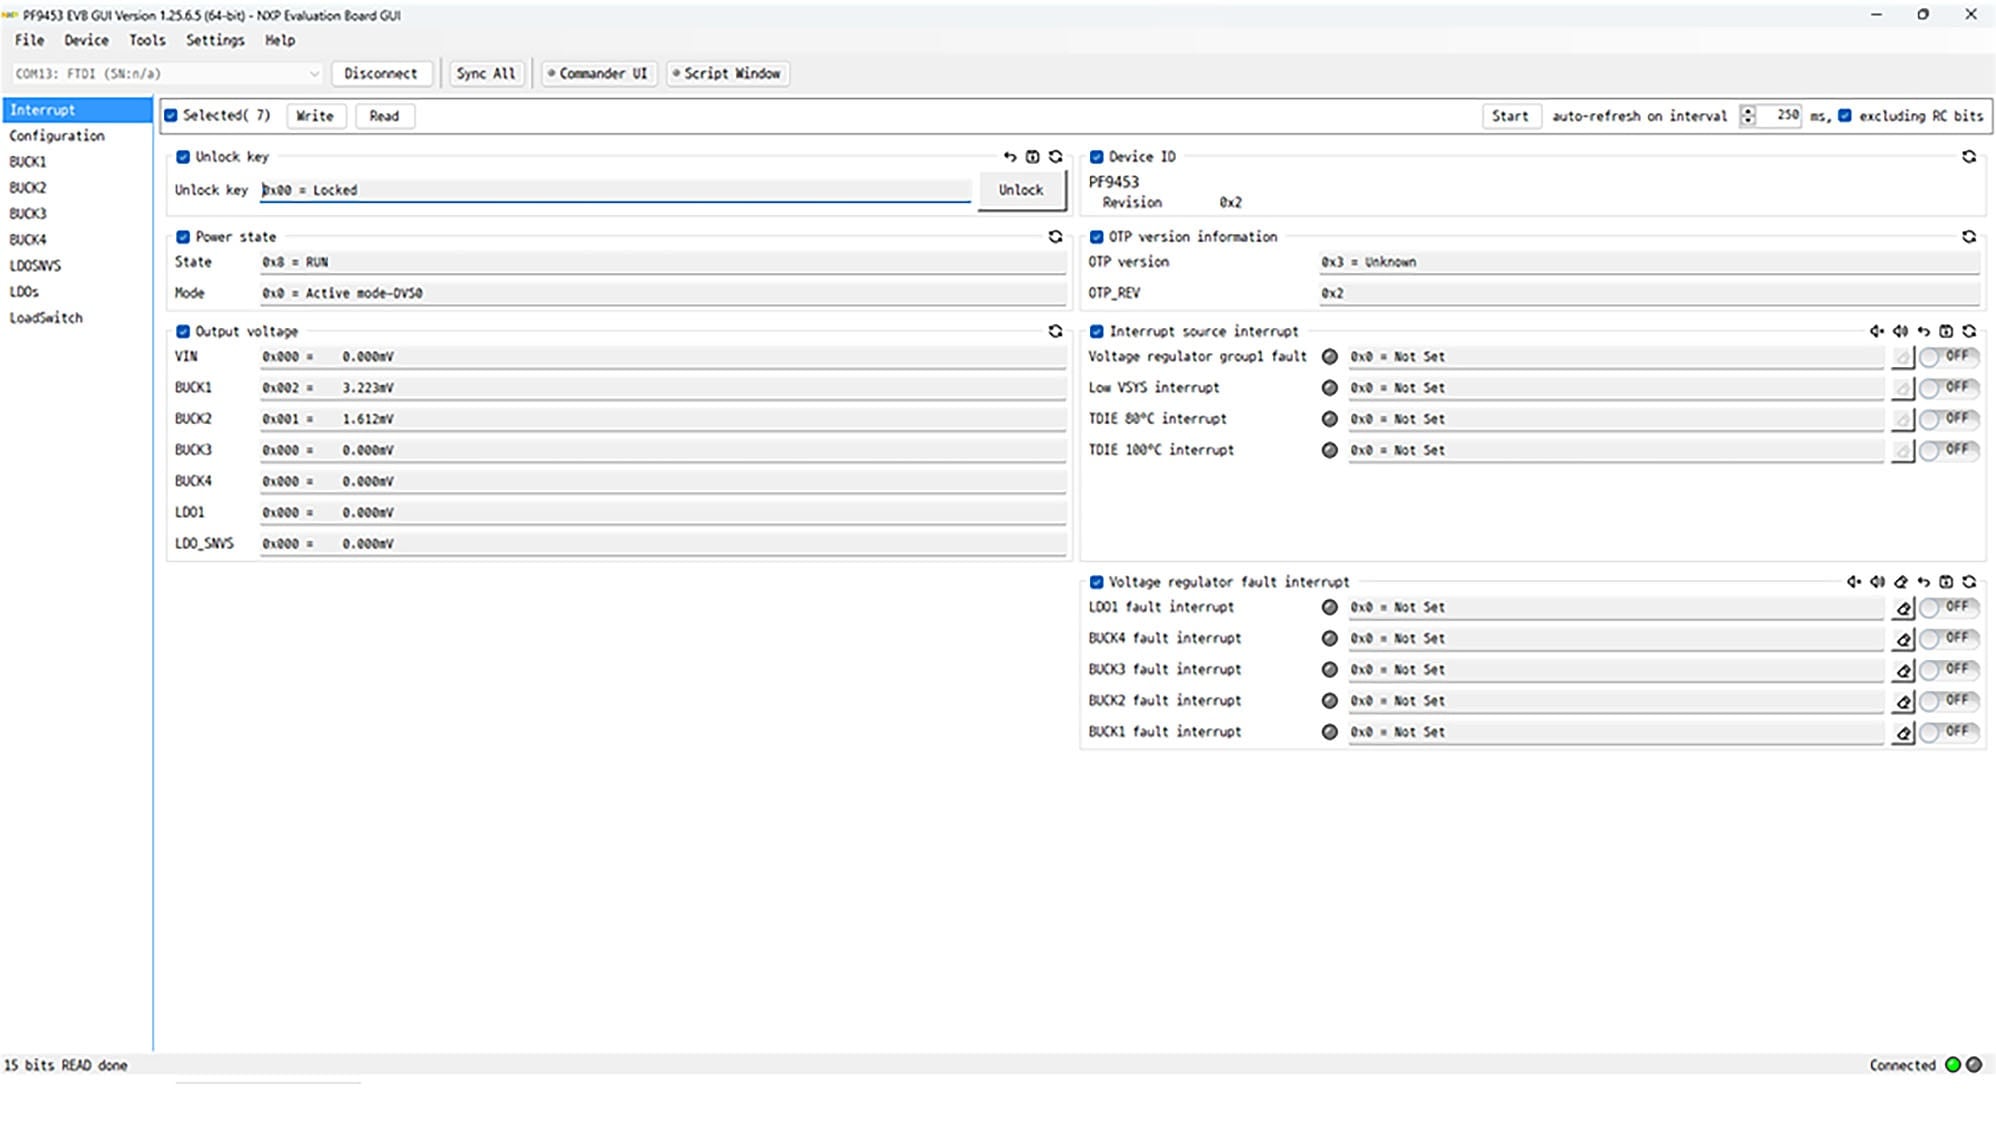Take a snapshot of the Output voltage panel
Screen dimensions: 1996x1126
1056,331
